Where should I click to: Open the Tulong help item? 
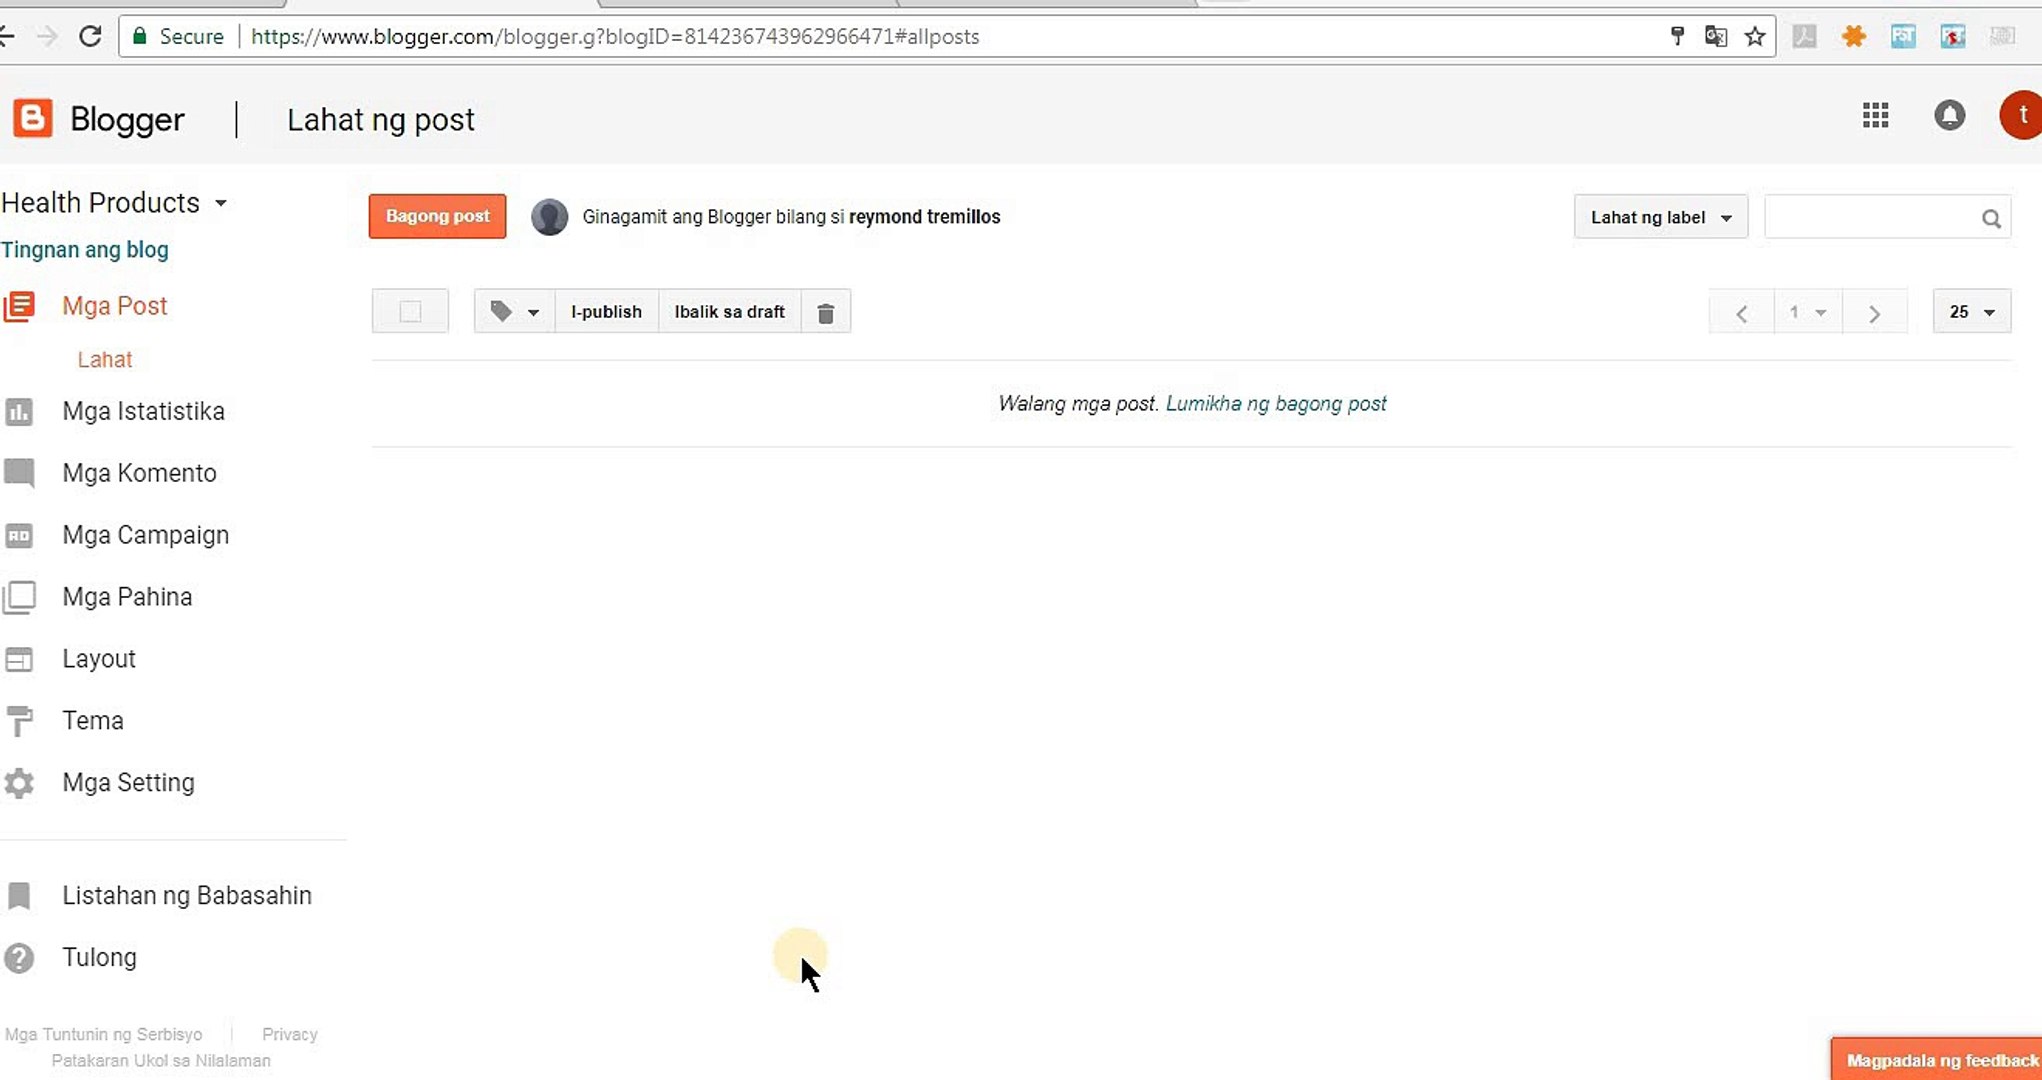99,957
